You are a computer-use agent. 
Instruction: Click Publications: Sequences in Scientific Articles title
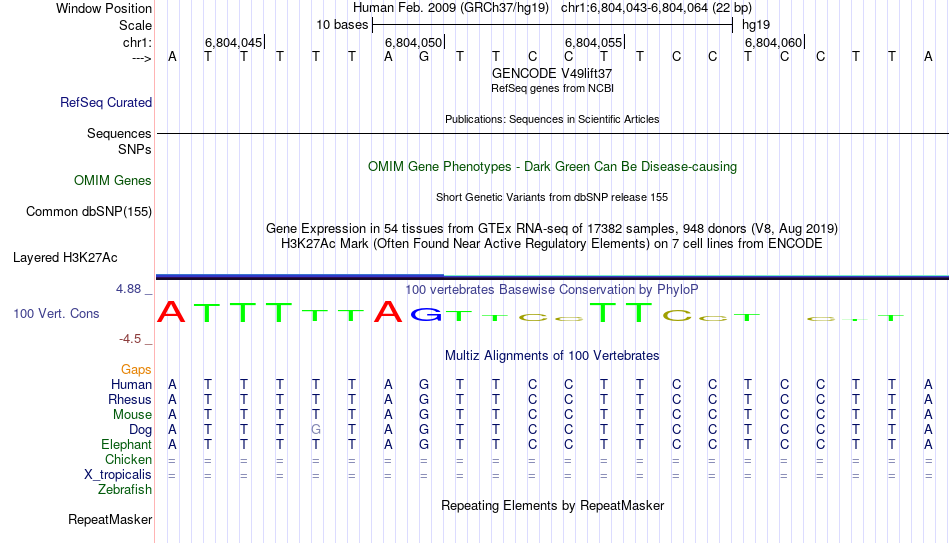tap(552, 119)
